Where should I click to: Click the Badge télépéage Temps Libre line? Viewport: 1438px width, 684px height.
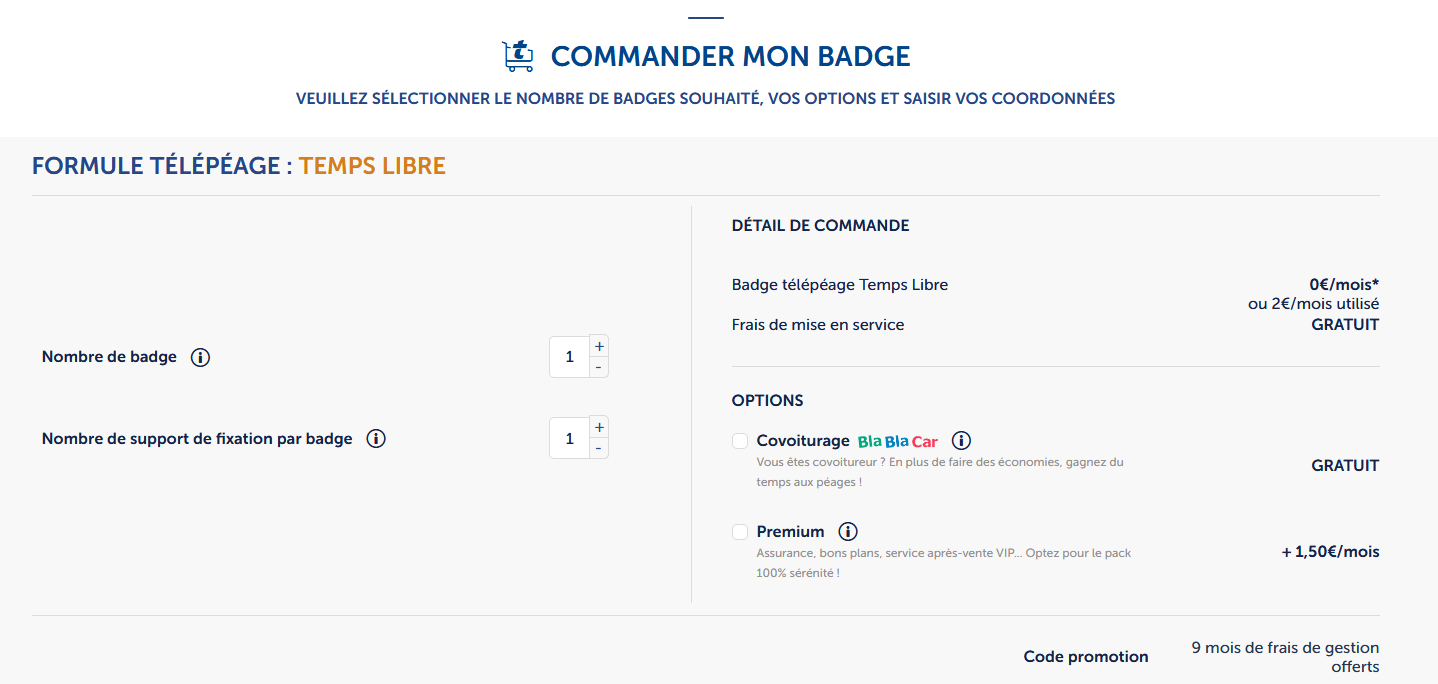pos(840,284)
